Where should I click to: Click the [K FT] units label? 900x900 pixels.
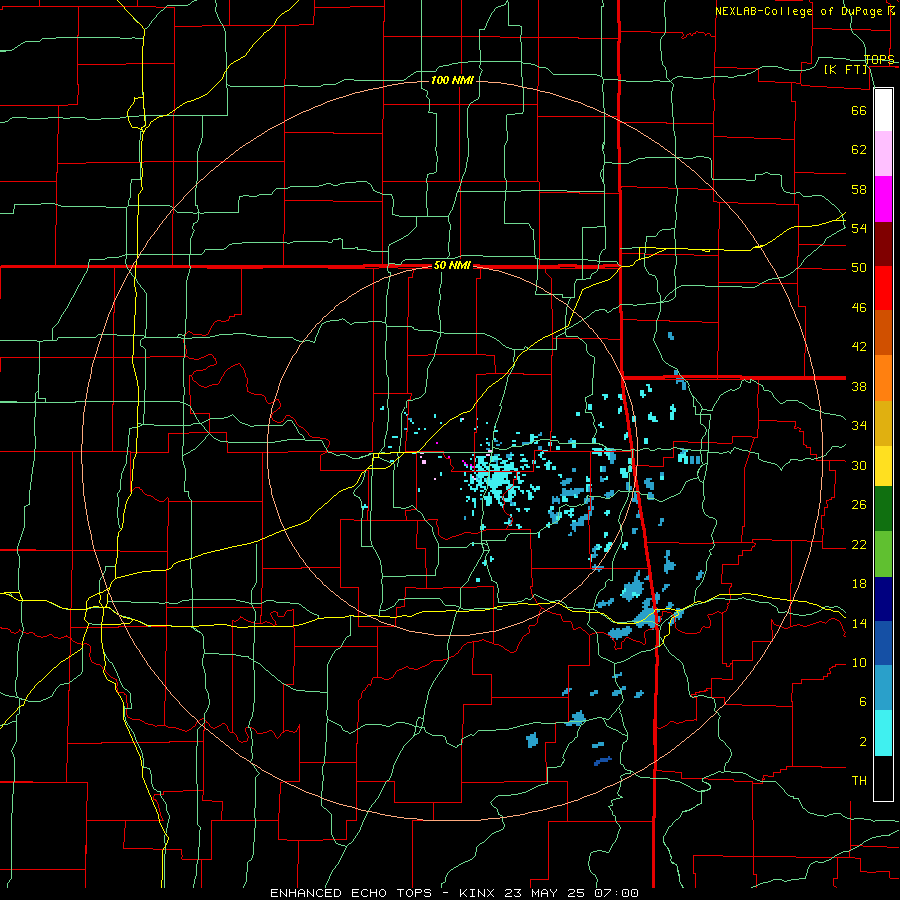point(845,69)
